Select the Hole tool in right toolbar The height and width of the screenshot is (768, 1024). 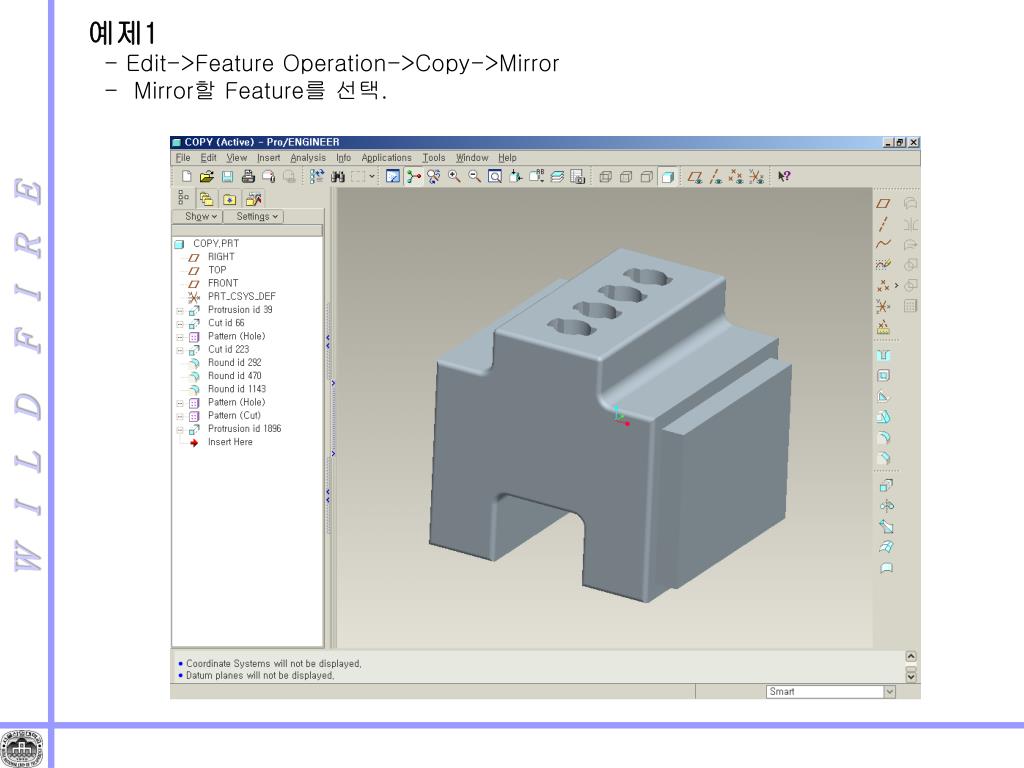(x=883, y=355)
